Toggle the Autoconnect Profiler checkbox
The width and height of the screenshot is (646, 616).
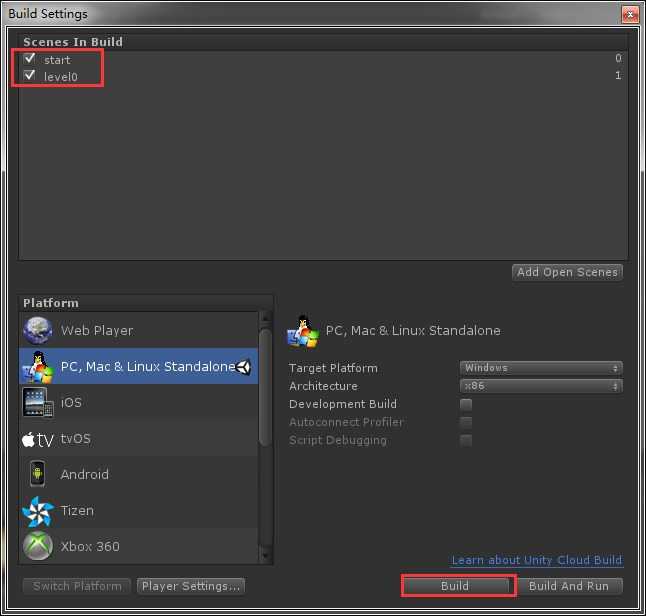pyautogui.click(x=466, y=422)
